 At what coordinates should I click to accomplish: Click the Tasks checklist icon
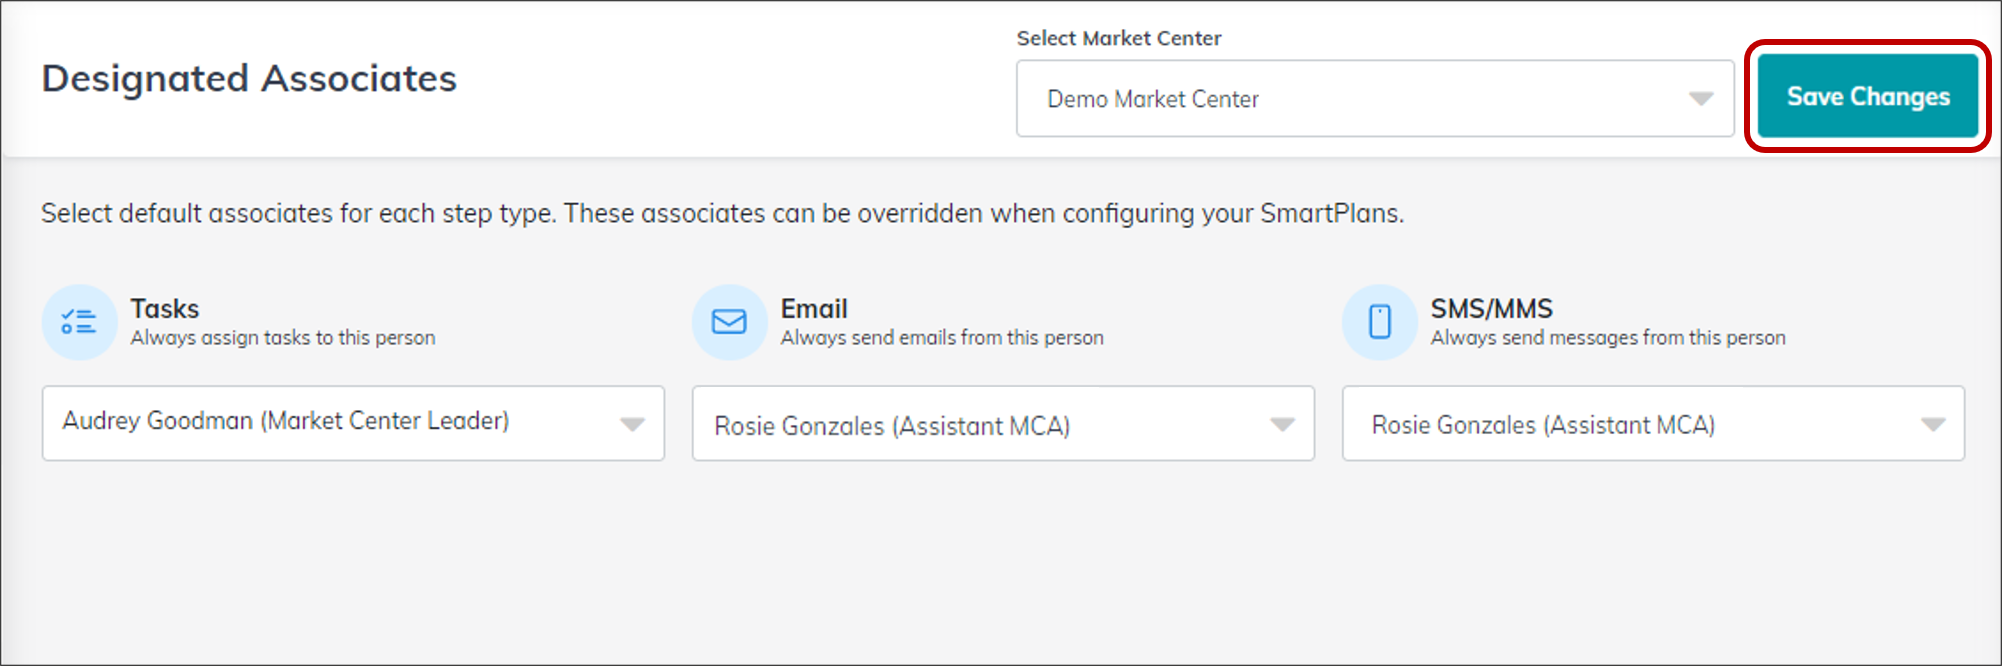[79, 322]
